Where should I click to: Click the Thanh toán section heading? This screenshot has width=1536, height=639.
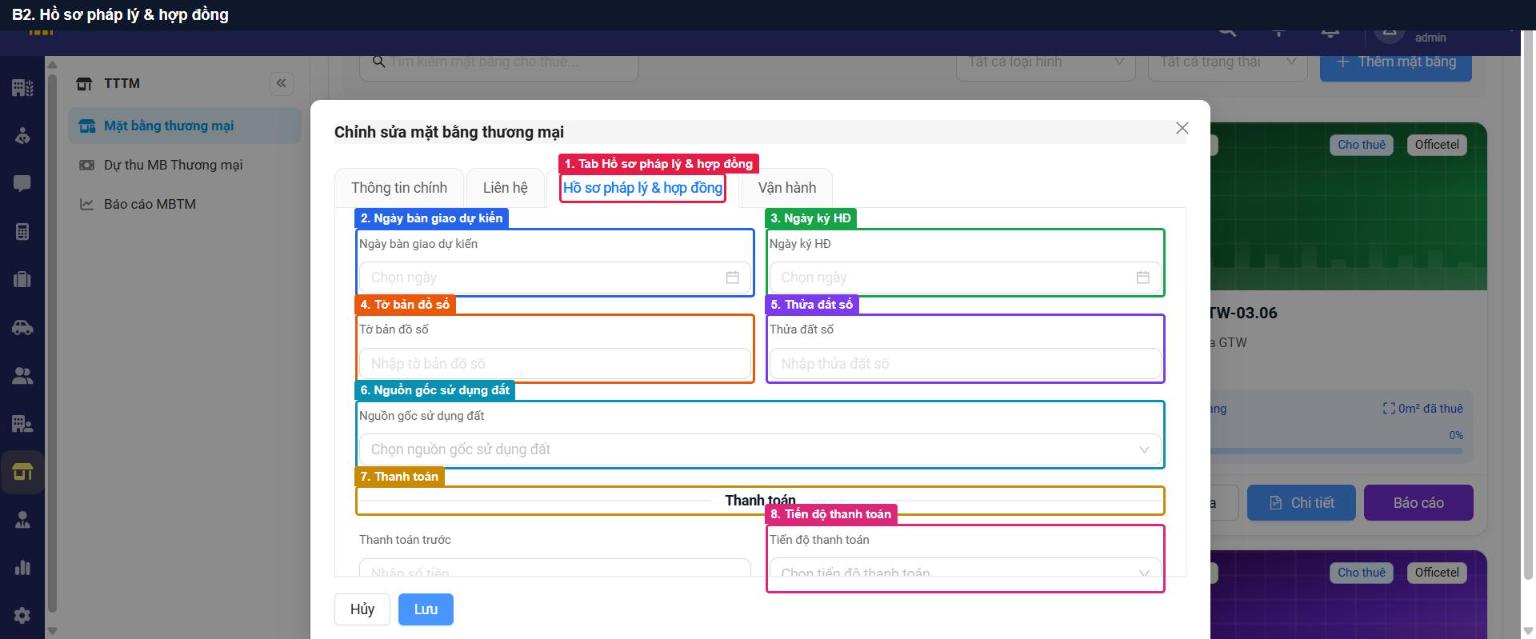pyautogui.click(x=760, y=500)
